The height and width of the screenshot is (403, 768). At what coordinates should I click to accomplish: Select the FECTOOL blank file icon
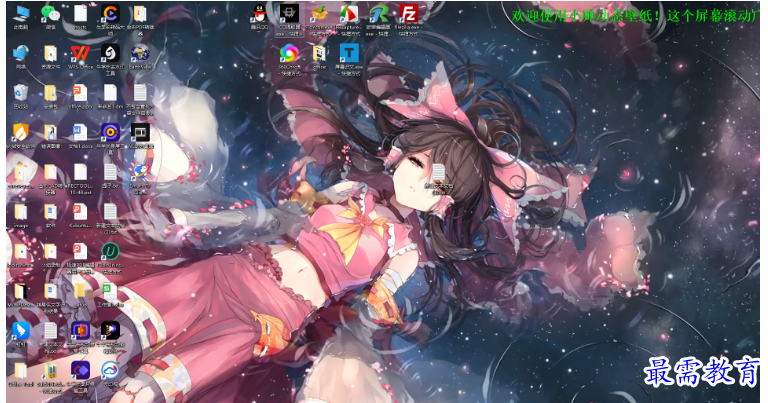80,172
